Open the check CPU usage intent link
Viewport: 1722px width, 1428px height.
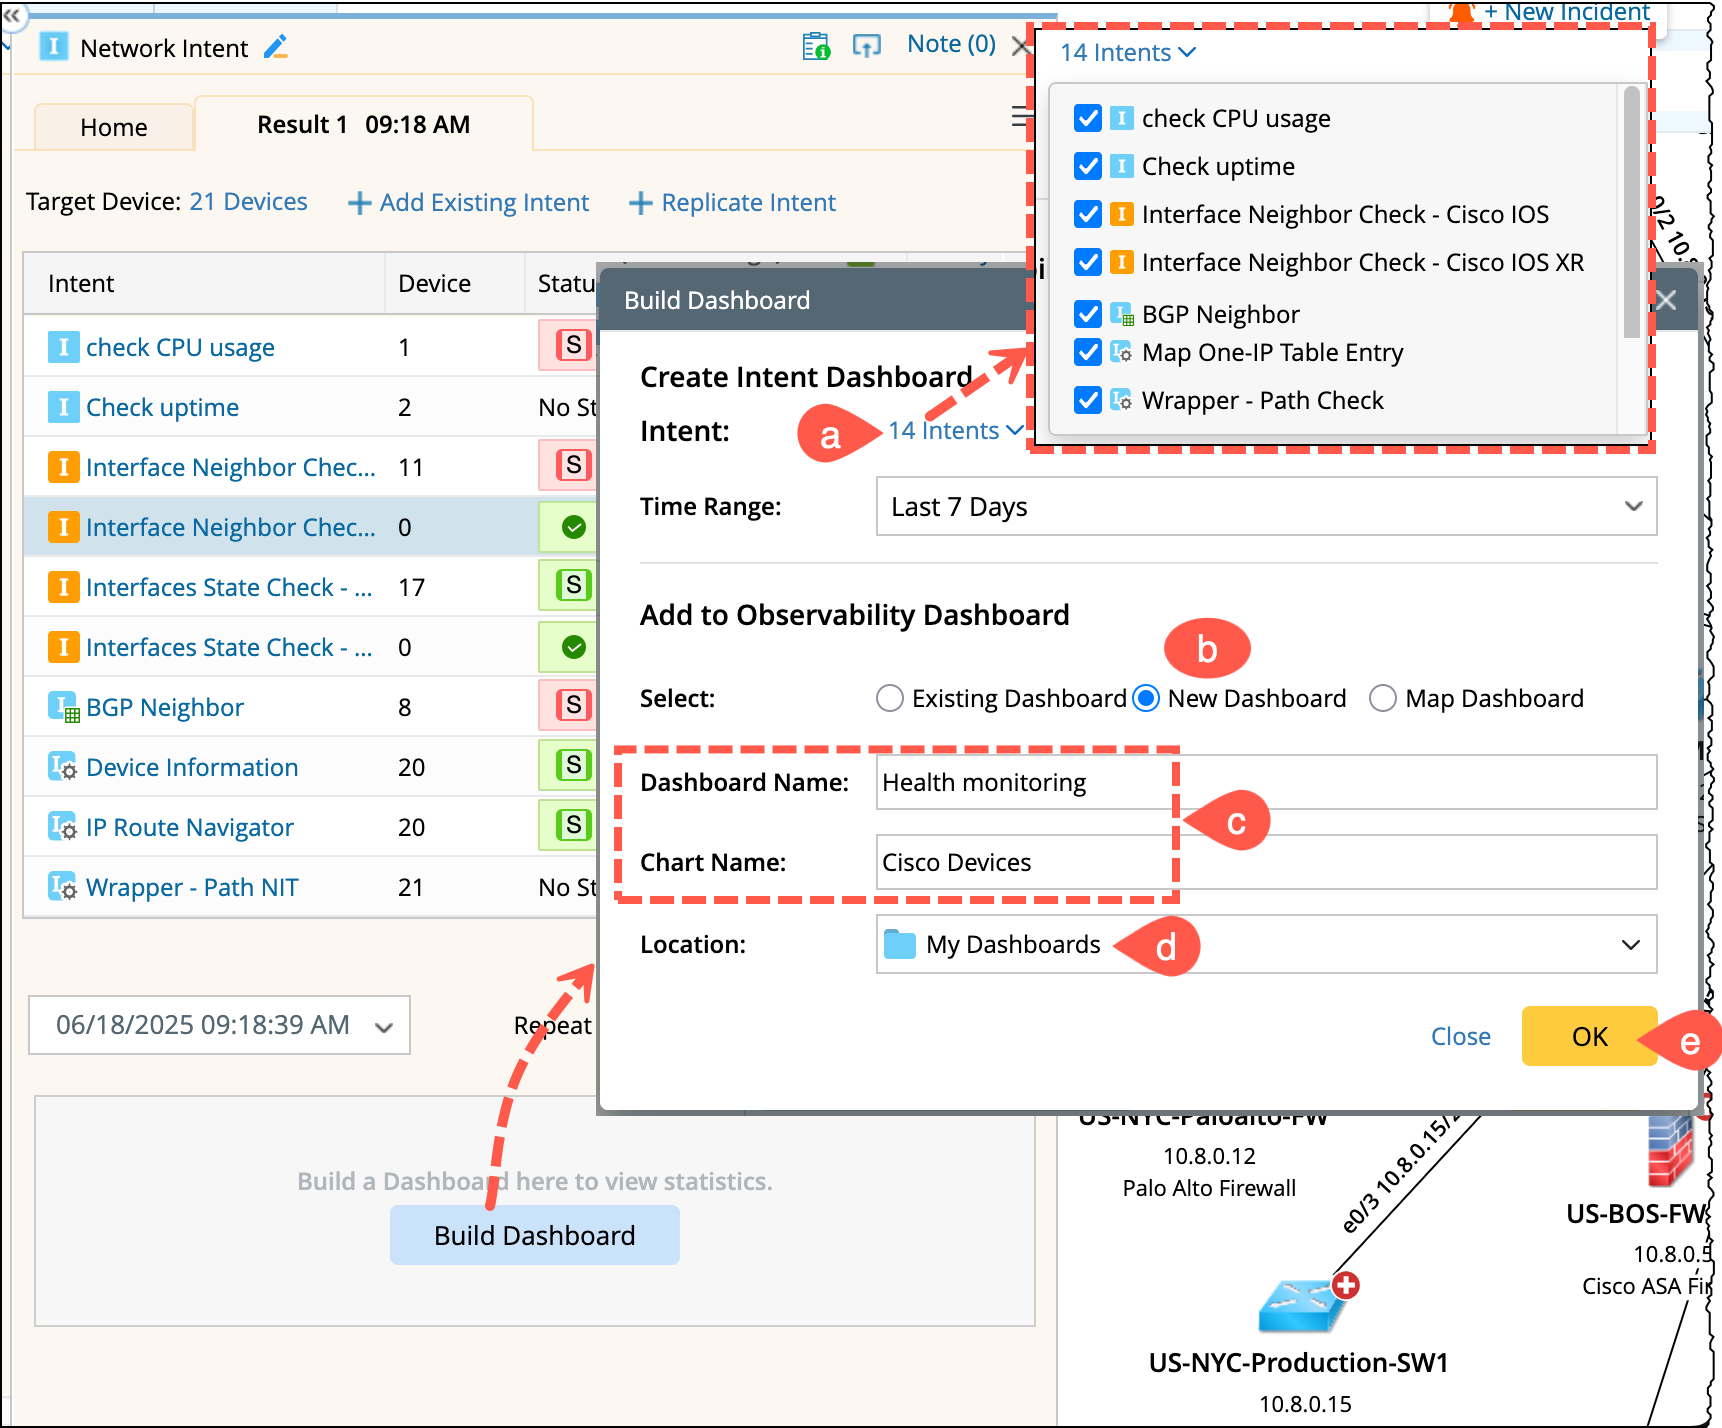(180, 347)
